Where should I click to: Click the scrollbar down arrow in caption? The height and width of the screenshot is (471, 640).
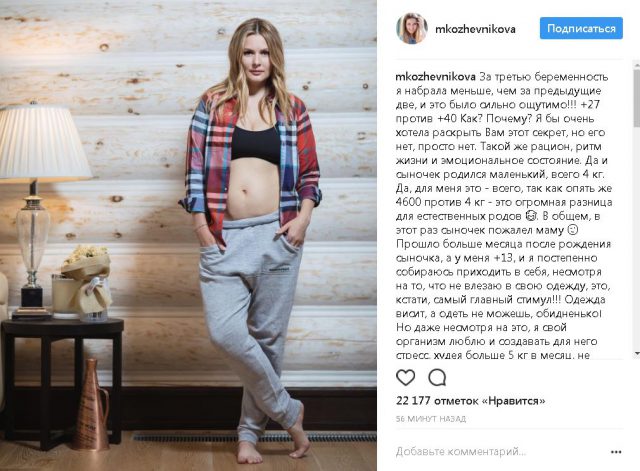pos(637,353)
